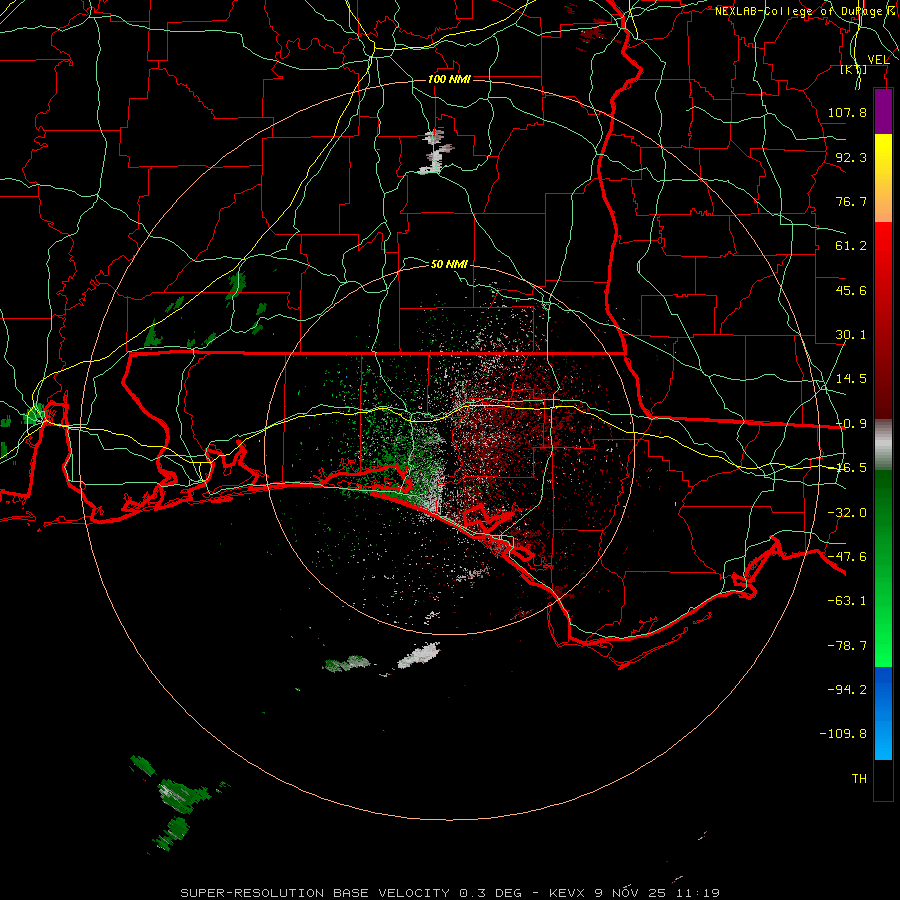Click the 14.5 velocity legend value
The image size is (900, 900).
click(x=851, y=379)
